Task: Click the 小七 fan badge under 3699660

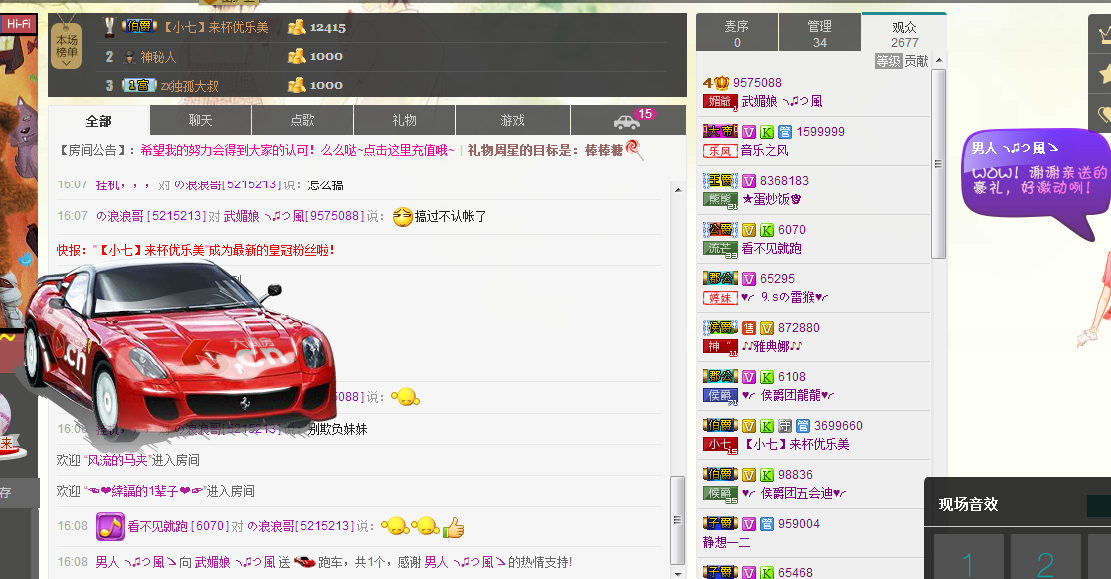Action: 720,445
